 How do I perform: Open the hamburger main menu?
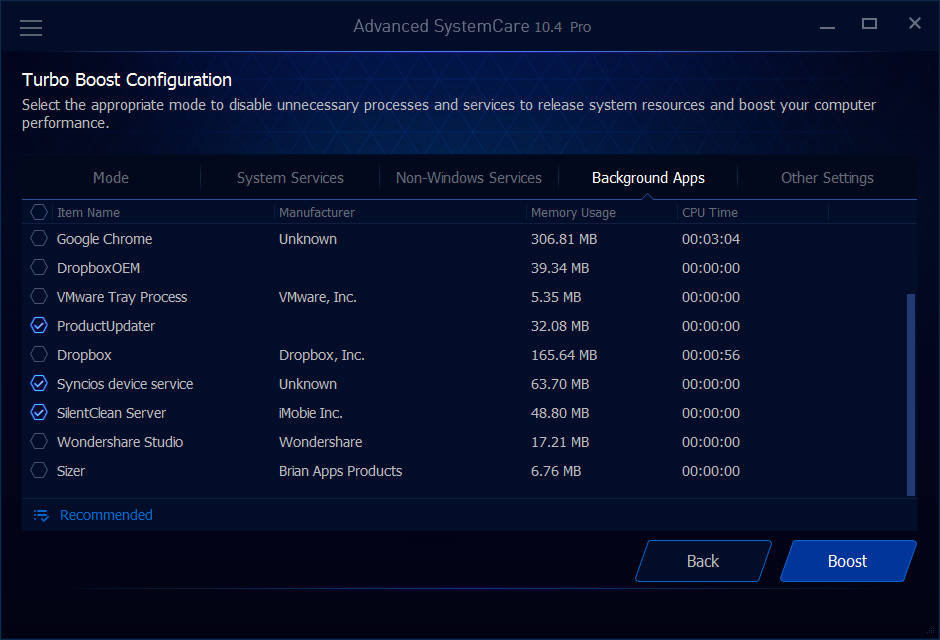tap(31, 28)
